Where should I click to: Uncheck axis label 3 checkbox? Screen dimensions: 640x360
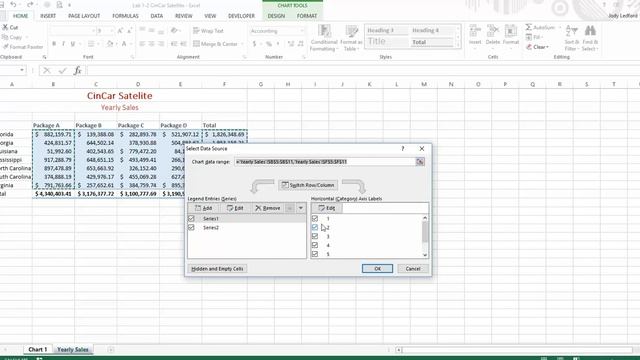(x=315, y=236)
